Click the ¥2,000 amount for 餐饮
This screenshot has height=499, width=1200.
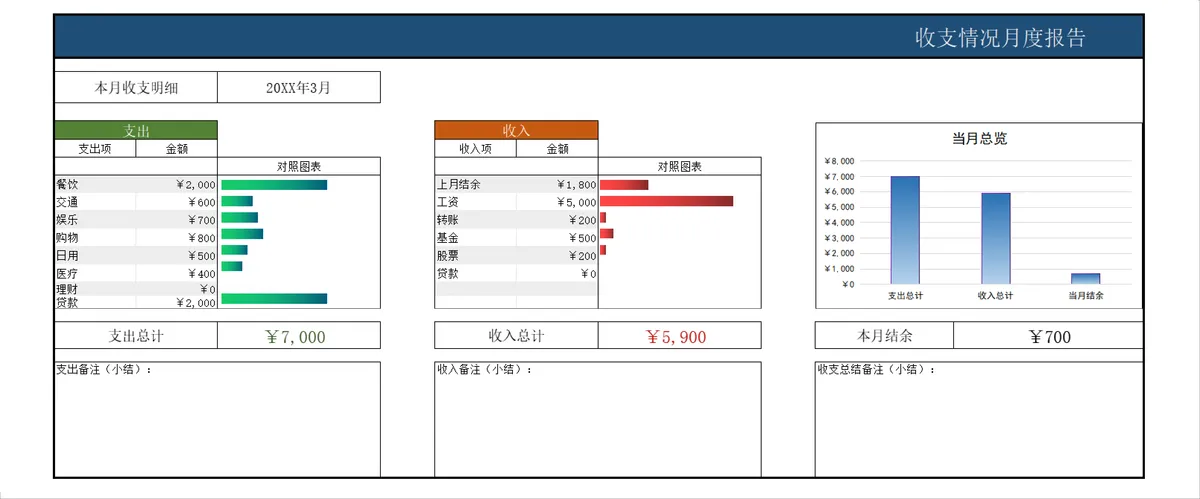177,184
